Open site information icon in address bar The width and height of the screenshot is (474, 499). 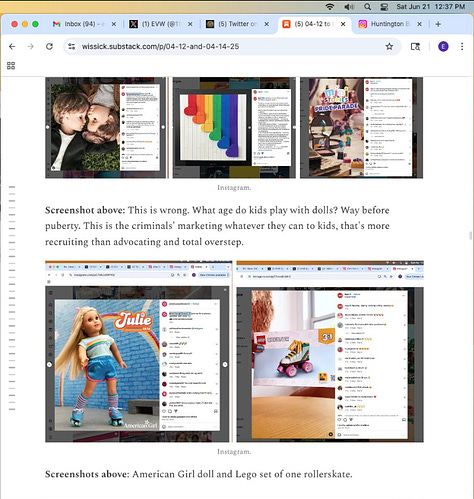tap(72, 46)
